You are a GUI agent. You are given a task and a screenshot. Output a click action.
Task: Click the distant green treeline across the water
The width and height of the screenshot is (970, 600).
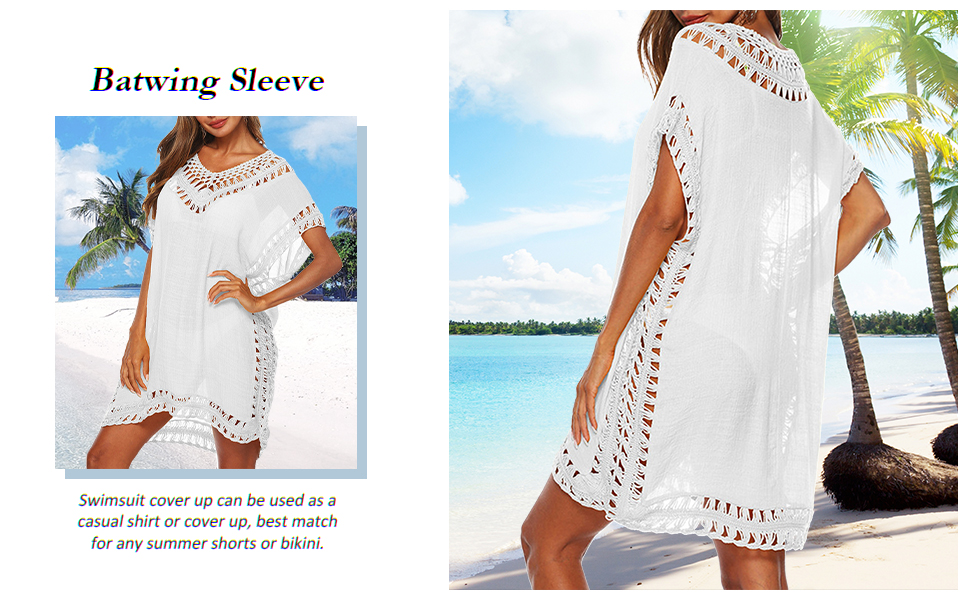point(526,327)
